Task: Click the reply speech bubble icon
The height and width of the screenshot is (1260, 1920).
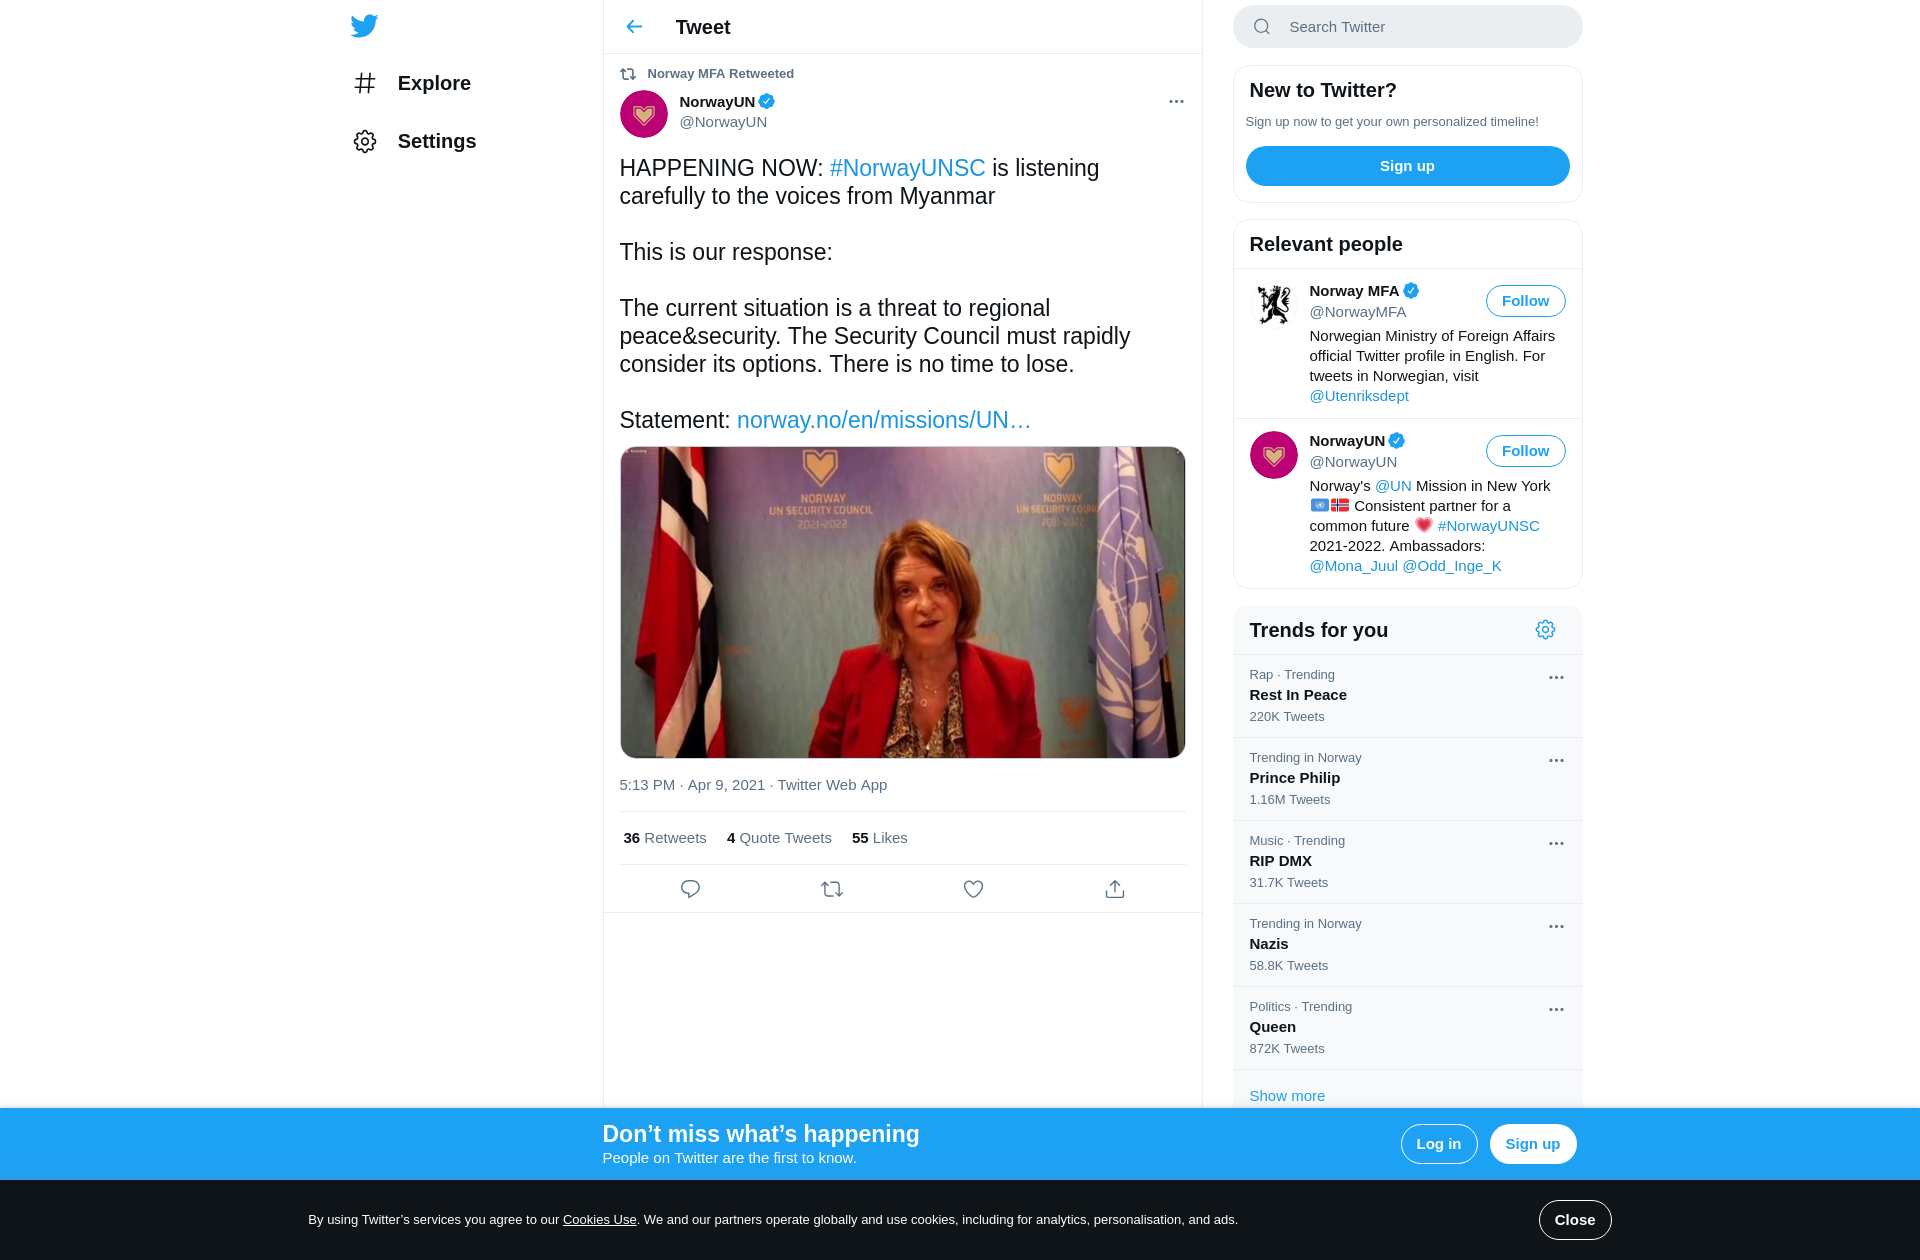Action: pos(690,889)
